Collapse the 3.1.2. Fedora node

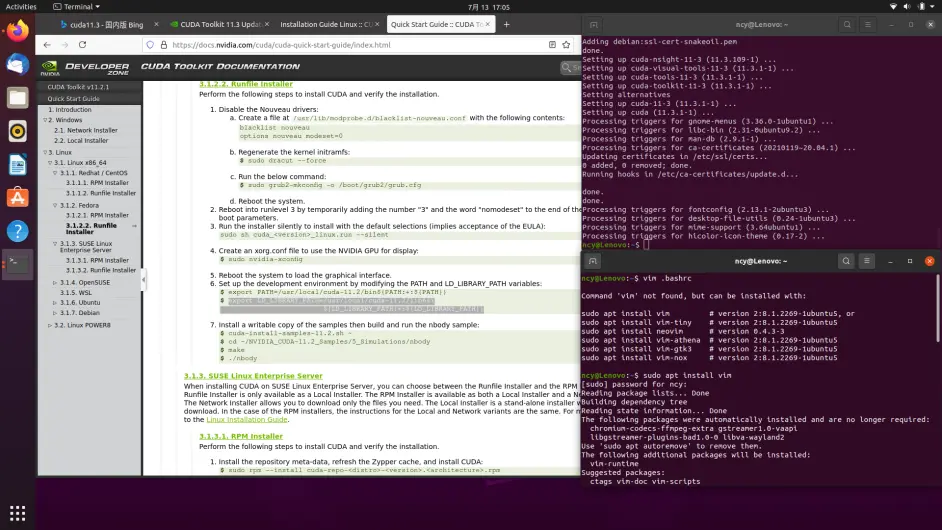click(55, 206)
